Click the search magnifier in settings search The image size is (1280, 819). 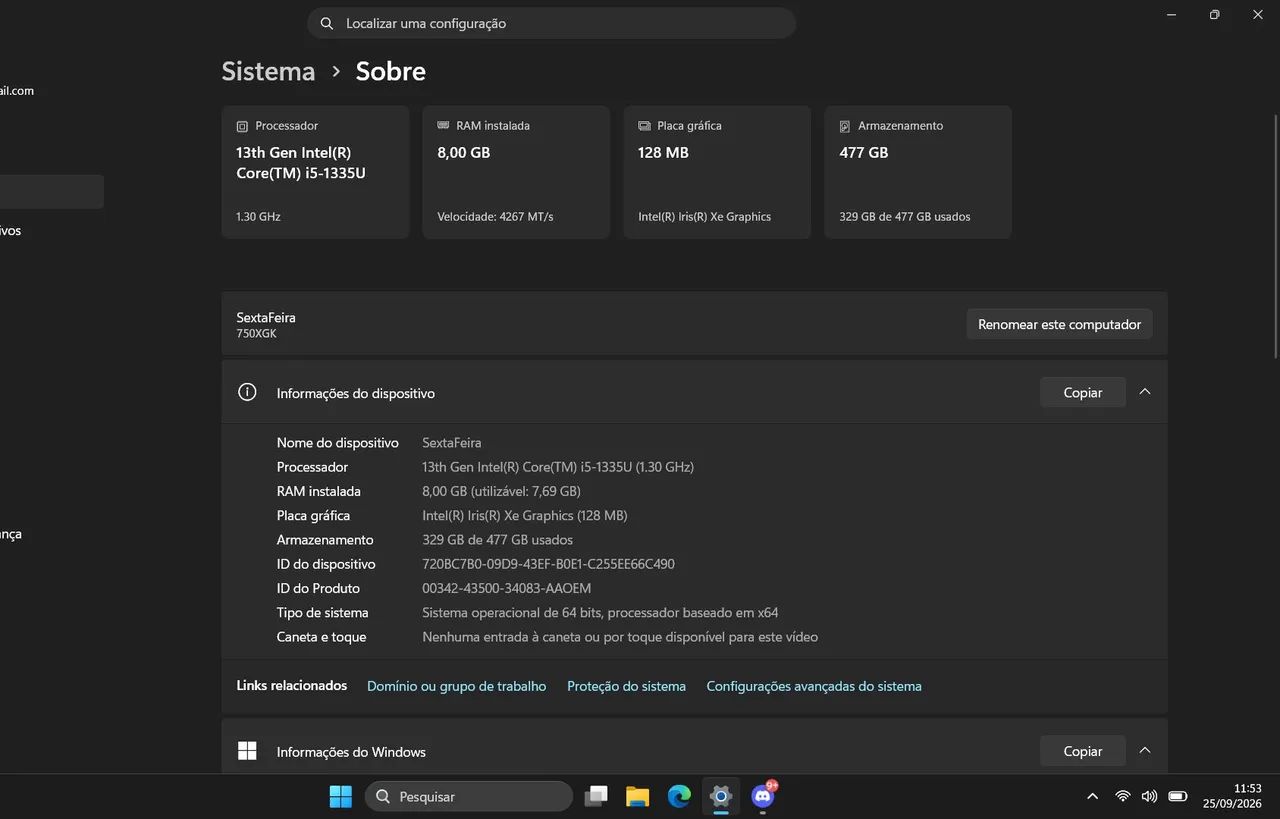pyautogui.click(x=327, y=23)
